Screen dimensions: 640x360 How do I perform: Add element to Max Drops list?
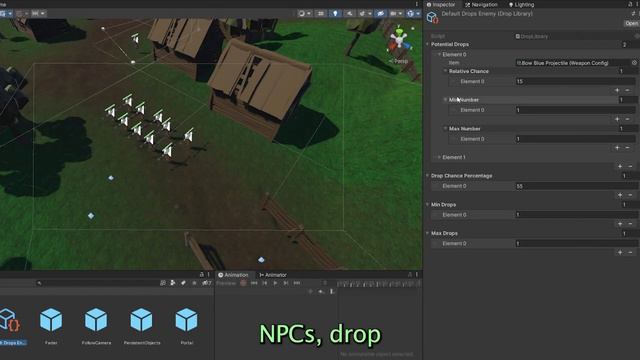point(620,253)
